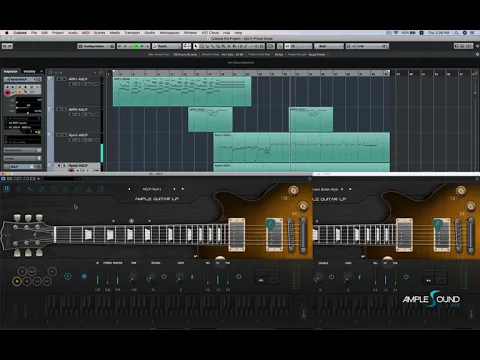
Task: Switch to the Inspector tab
Action: tap(11, 71)
